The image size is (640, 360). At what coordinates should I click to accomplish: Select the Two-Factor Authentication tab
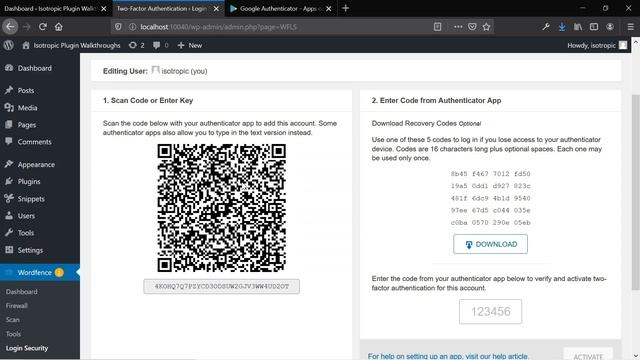pyautogui.click(x=163, y=9)
